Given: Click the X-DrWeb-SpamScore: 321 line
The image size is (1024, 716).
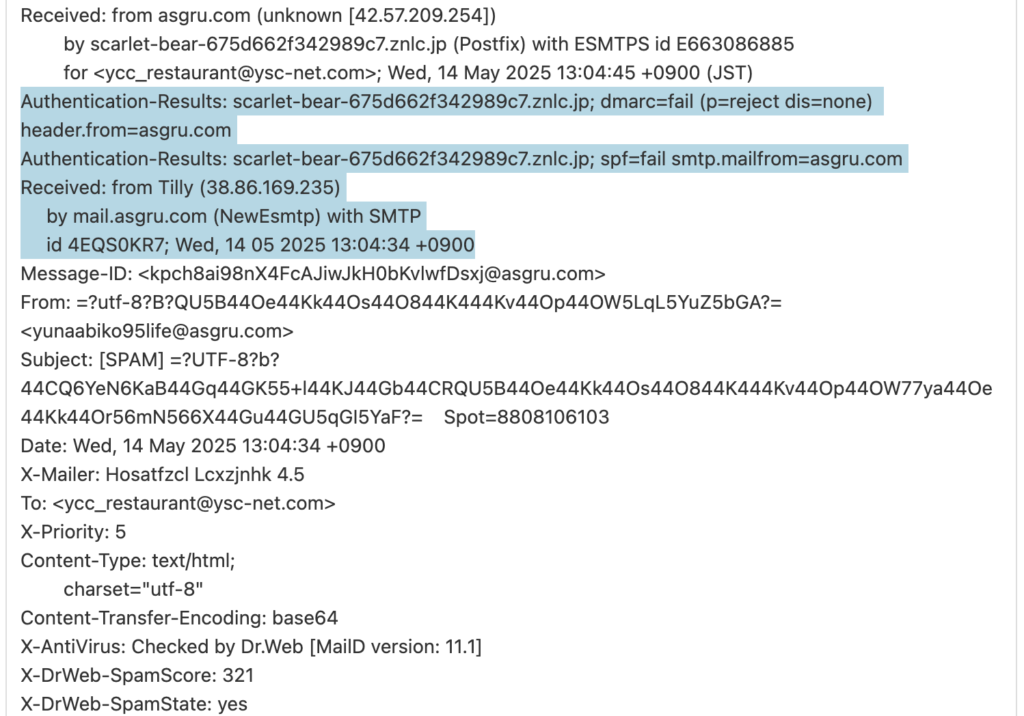Looking at the screenshot, I should [x=137, y=676].
